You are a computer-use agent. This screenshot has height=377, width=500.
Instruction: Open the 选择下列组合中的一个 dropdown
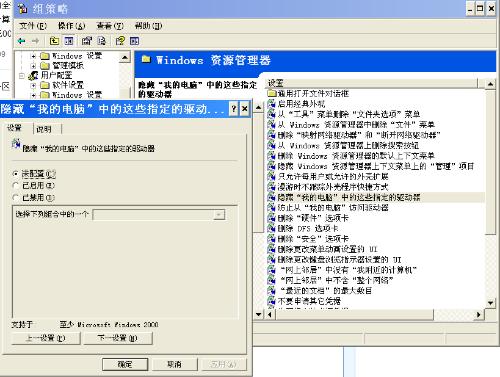(219, 215)
